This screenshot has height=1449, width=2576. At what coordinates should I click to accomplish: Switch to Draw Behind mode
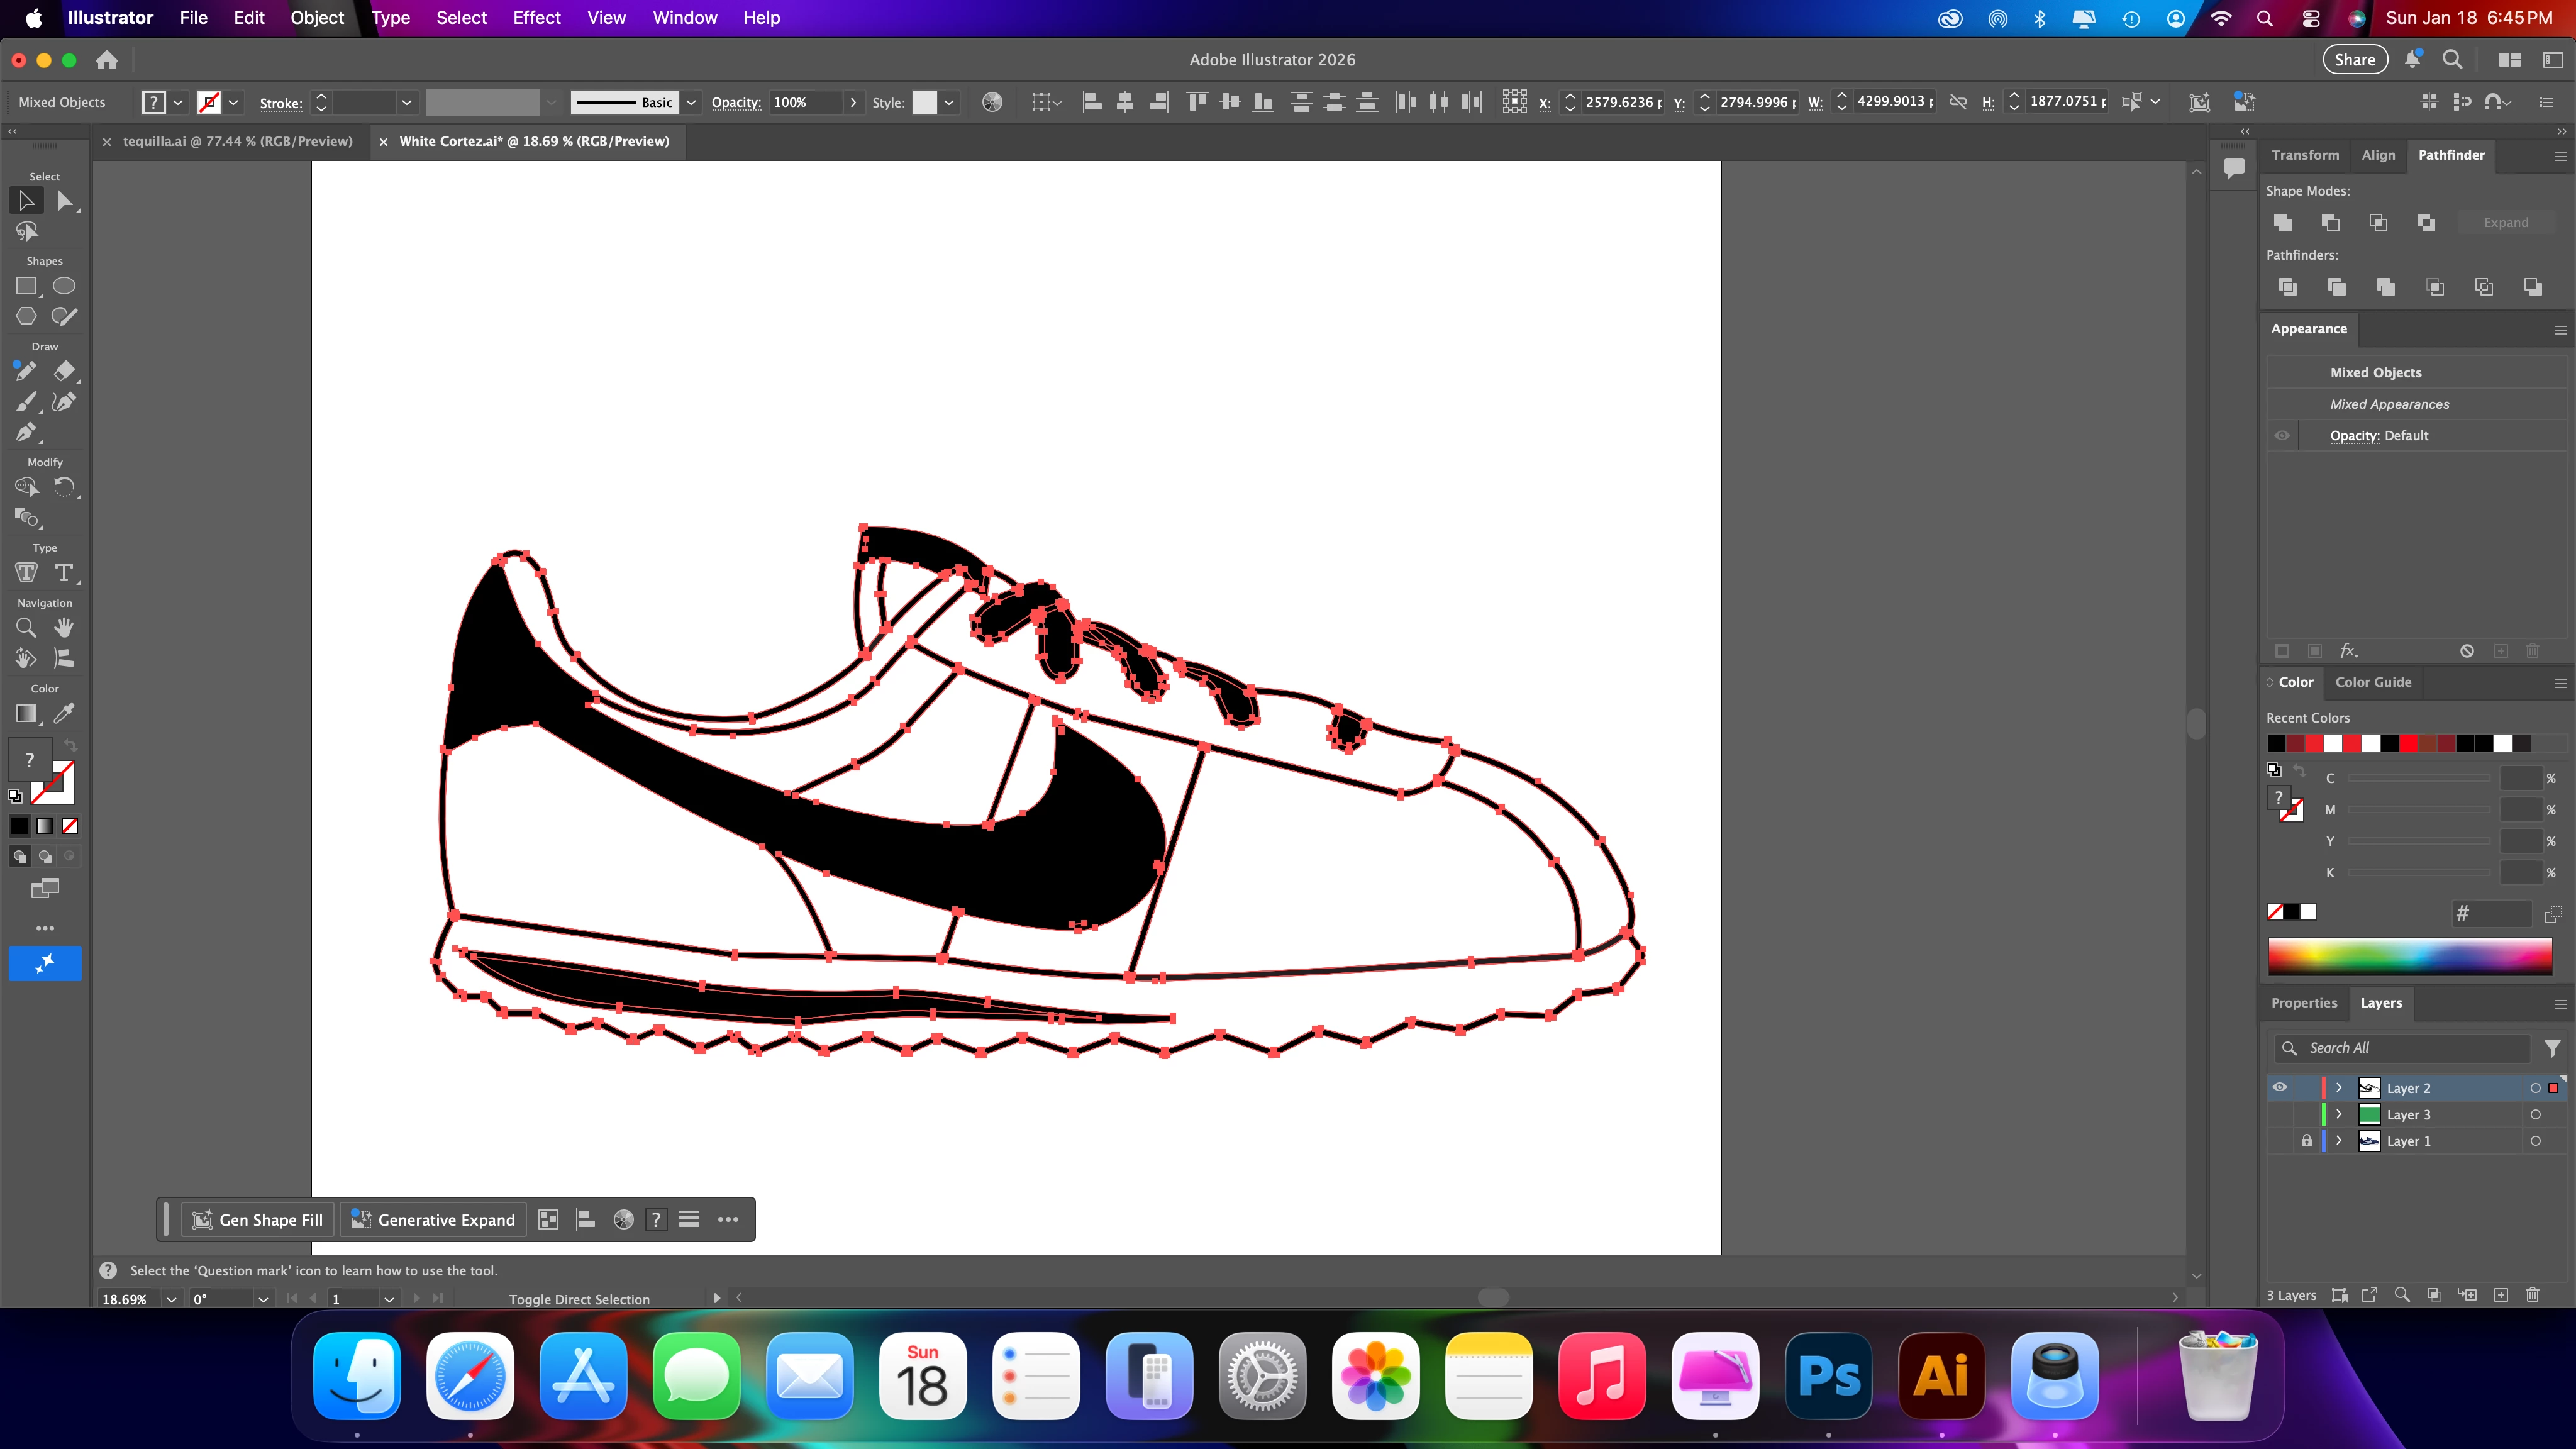click(45, 857)
